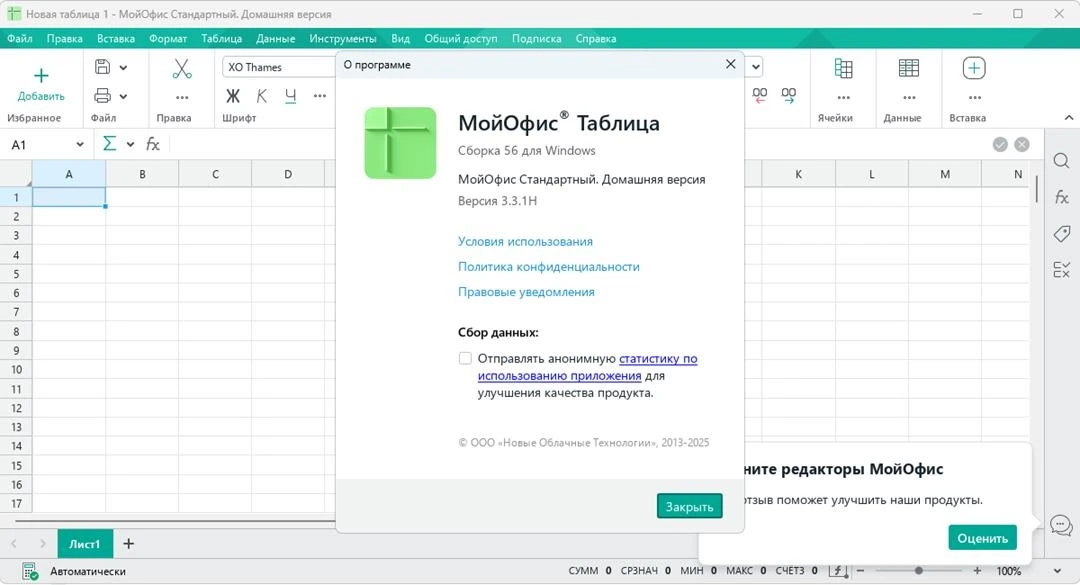Open the save options dropdown arrow
This screenshot has height=585, width=1080.
[123, 68]
